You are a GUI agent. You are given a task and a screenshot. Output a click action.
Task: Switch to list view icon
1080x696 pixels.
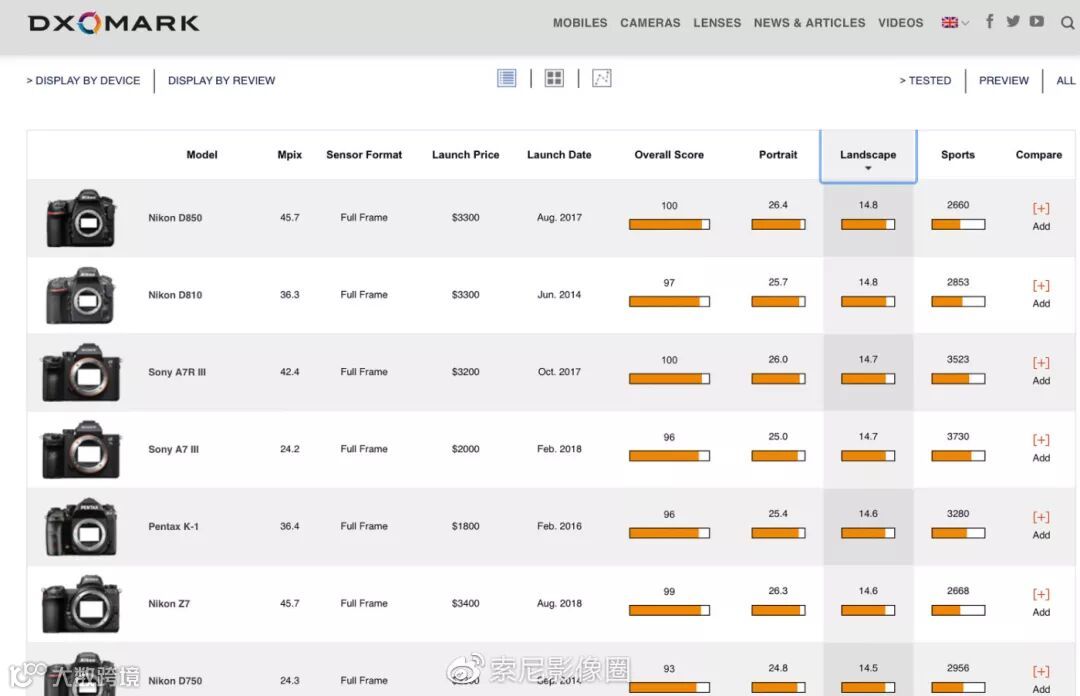pyautogui.click(x=506, y=79)
